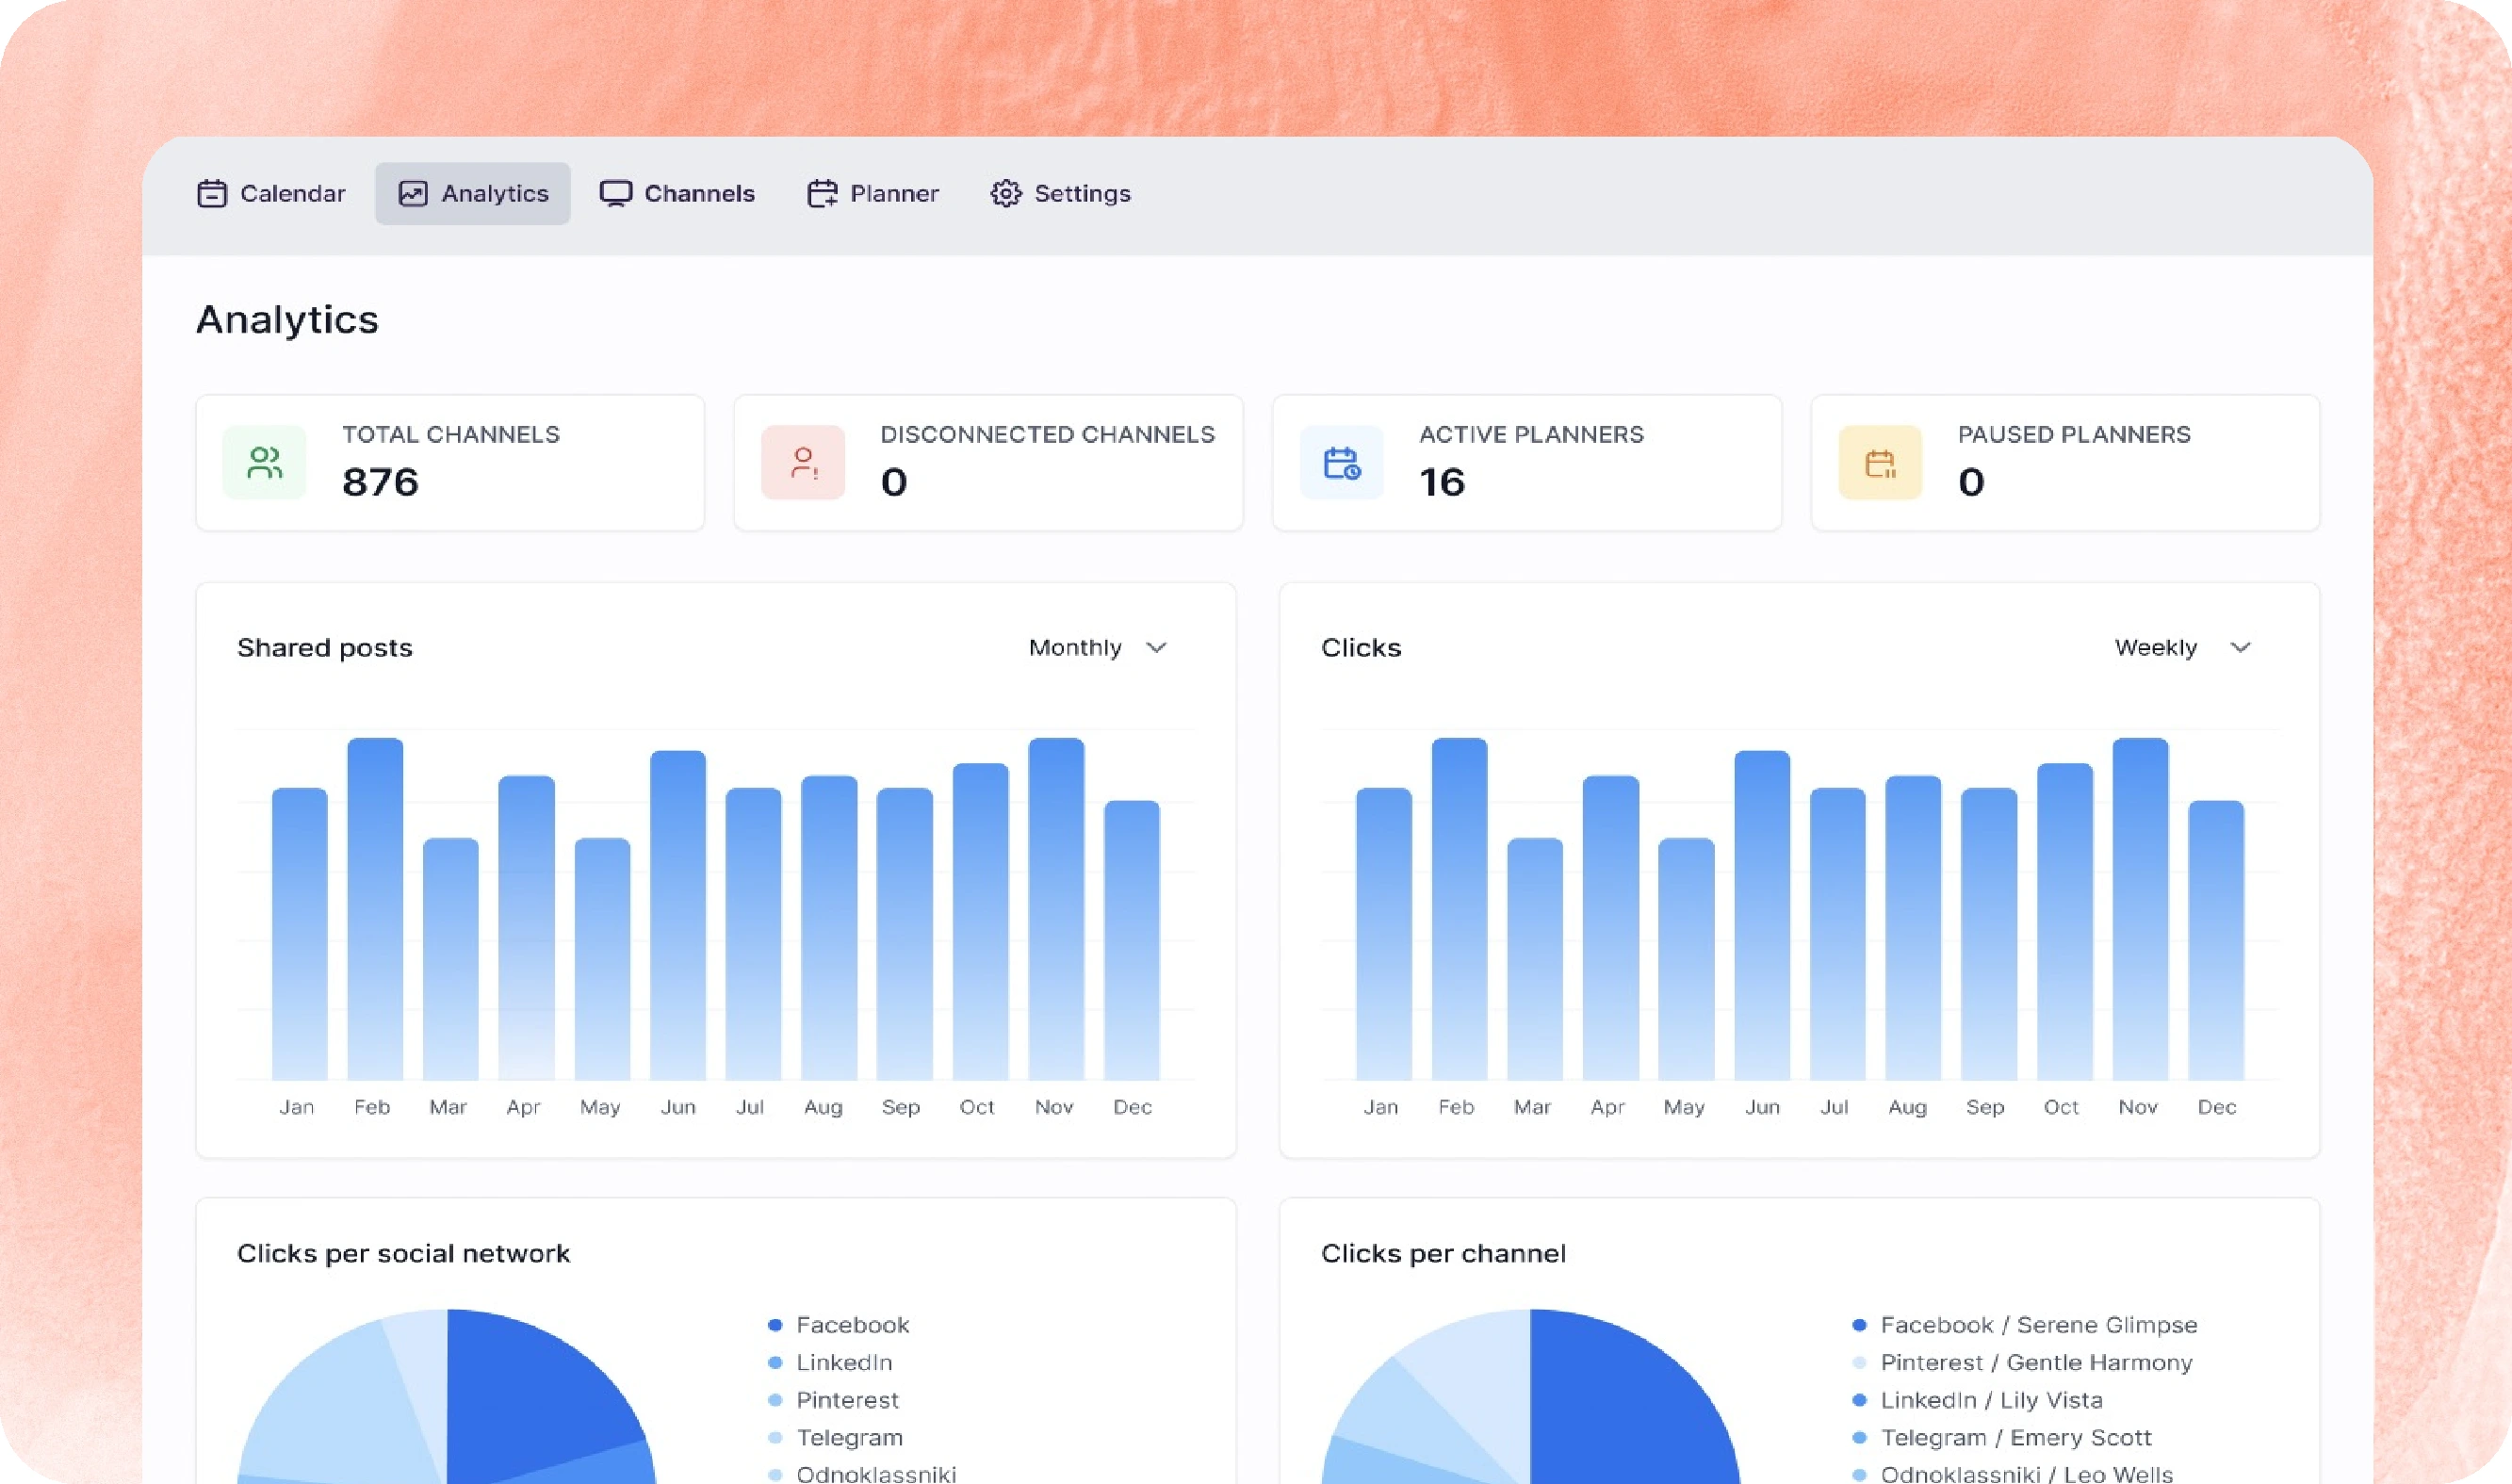Click the yellow Paused Planners calendar icon
2512x1484 pixels.
tap(1880, 462)
